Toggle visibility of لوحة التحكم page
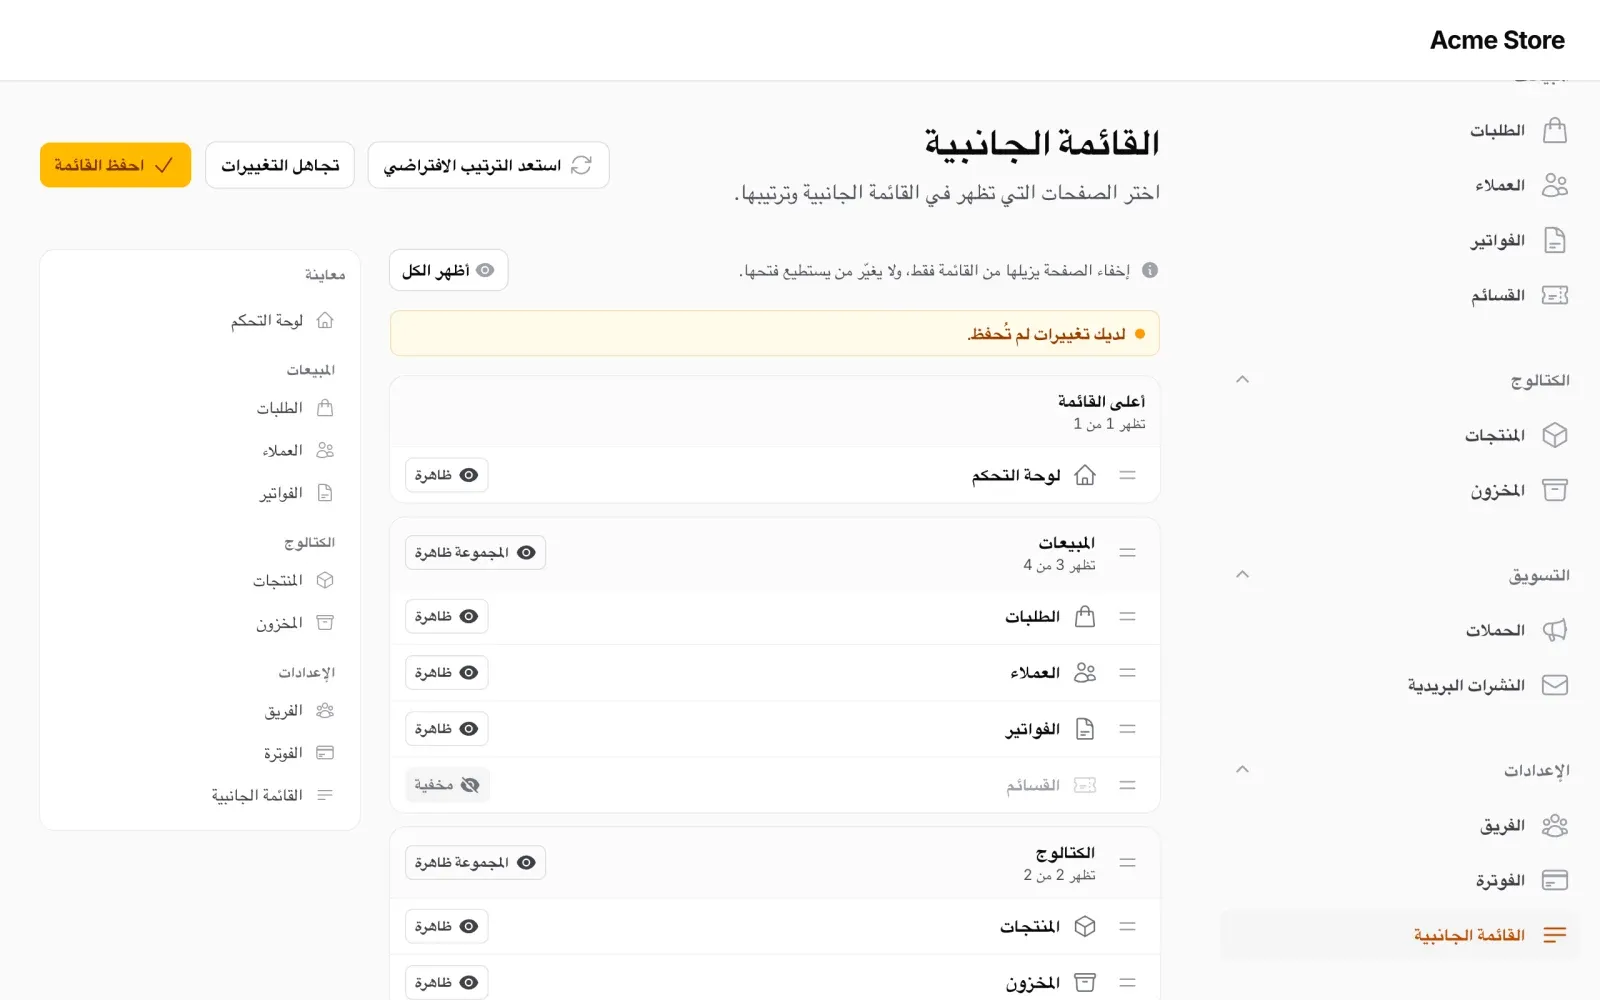The image size is (1600, 1000). pyautogui.click(x=446, y=475)
